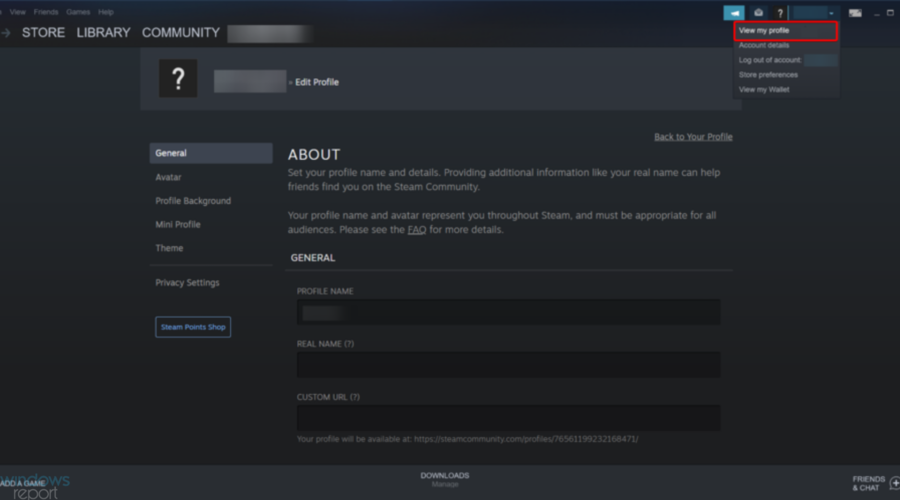Select the Avatar settings tab

168,177
